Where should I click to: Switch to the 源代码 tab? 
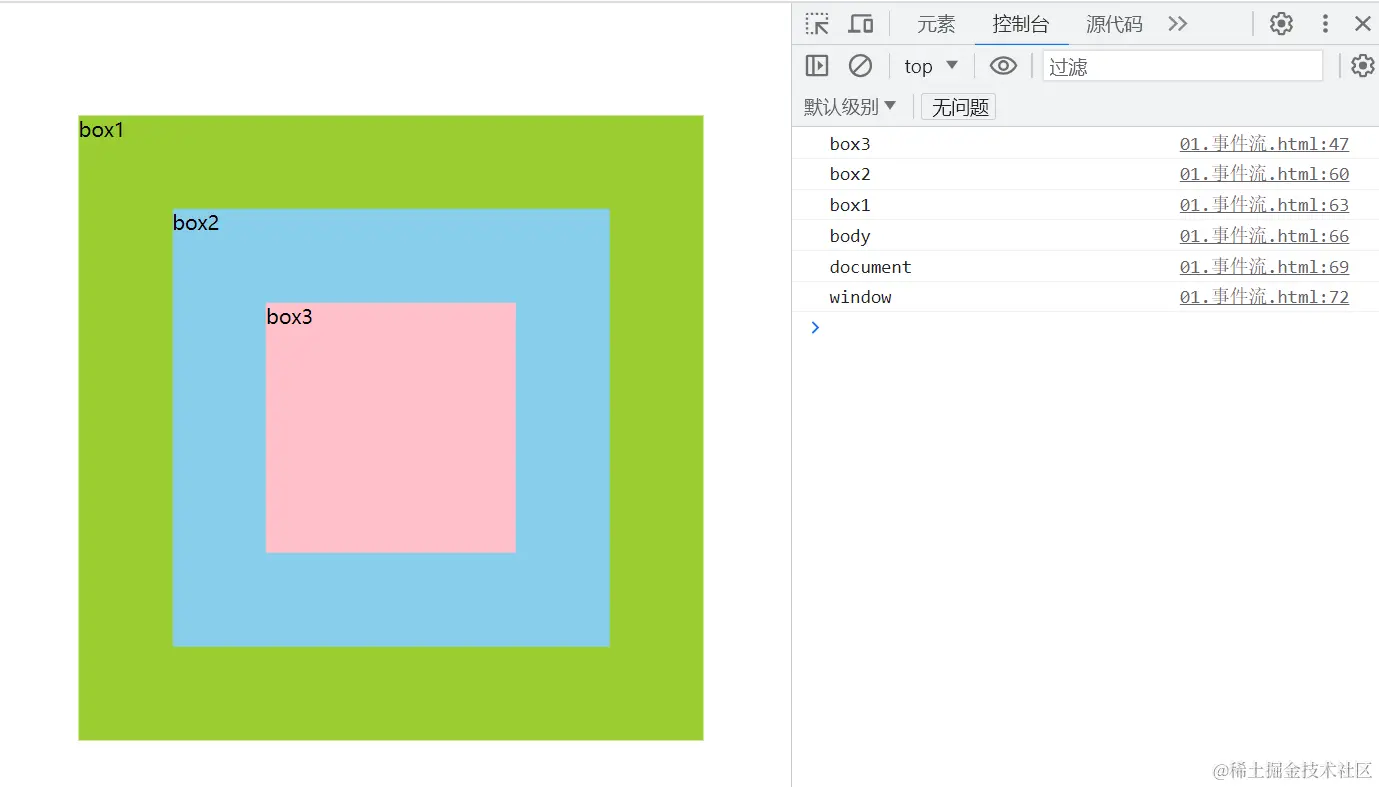[1114, 24]
